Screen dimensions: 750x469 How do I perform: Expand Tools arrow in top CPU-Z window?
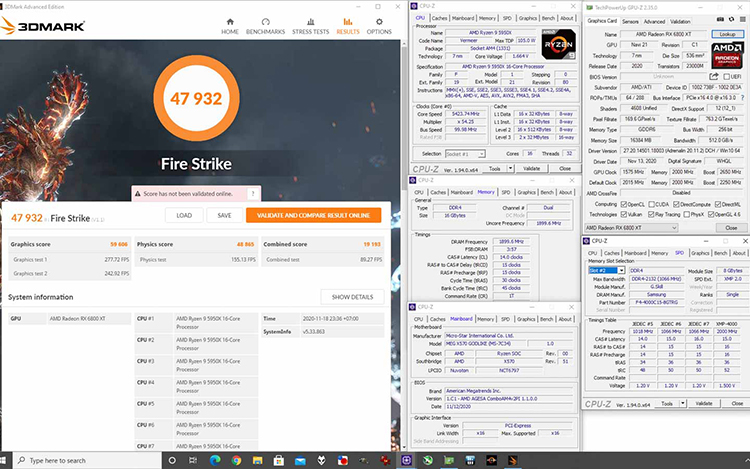(x=510, y=168)
